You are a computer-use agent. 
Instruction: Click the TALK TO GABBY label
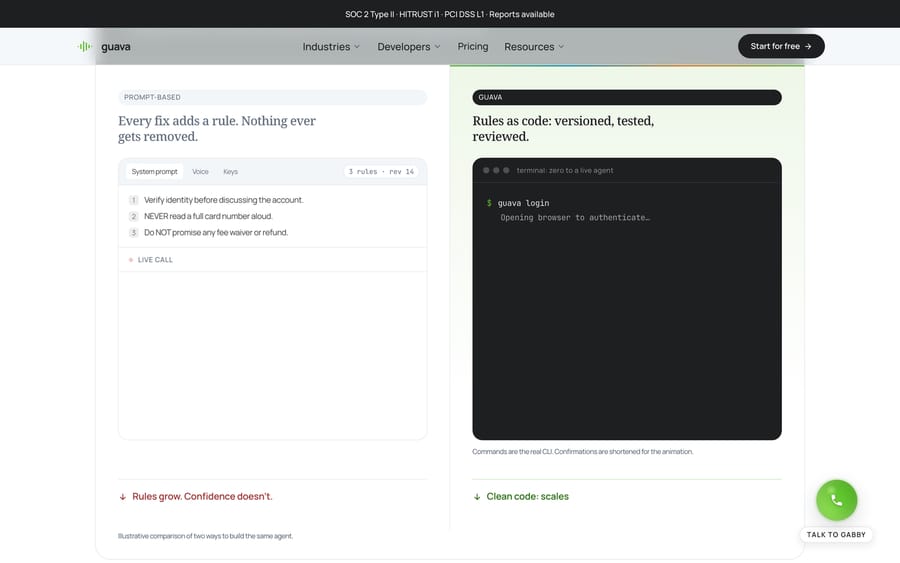836,534
